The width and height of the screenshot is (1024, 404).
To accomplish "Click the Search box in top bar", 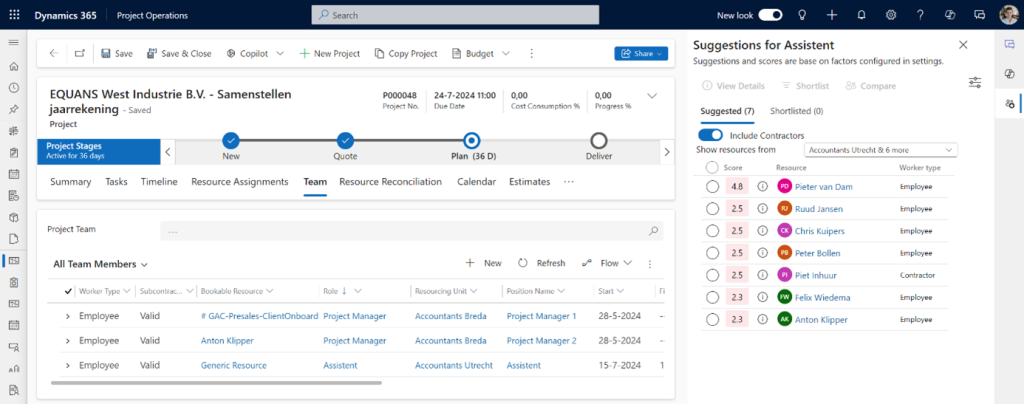I will click(455, 15).
